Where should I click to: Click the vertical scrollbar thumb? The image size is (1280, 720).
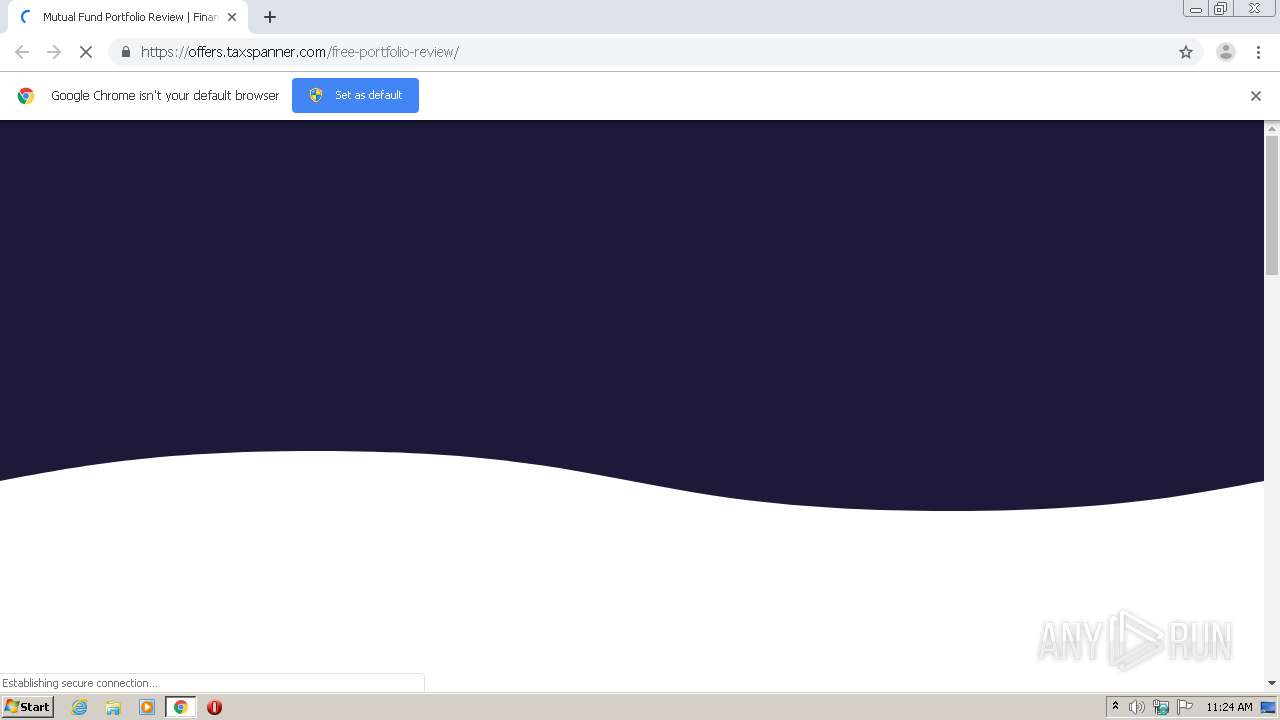[x=1272, y=204]
